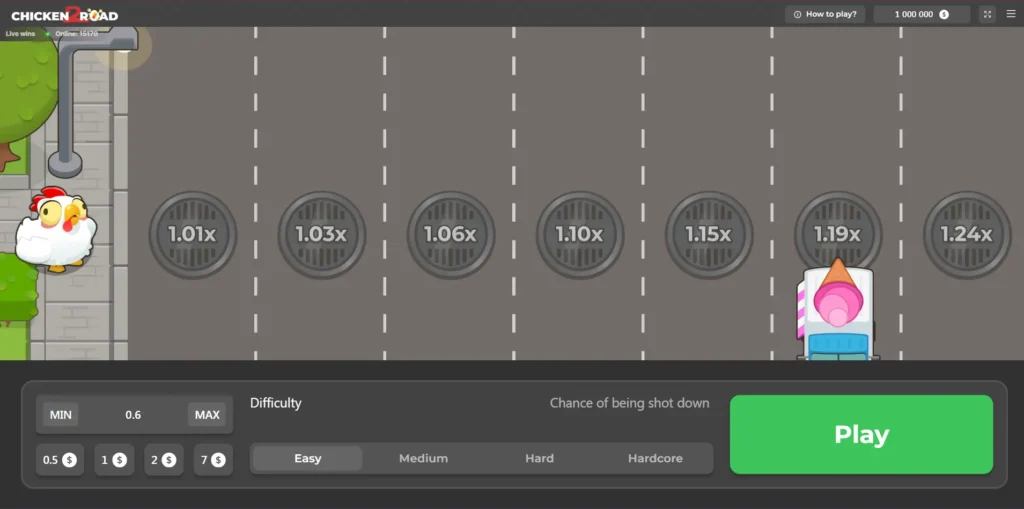Choose Hardcore difficulty
The width and height of the screenshot is (1024, 509).
click(655, 458)
